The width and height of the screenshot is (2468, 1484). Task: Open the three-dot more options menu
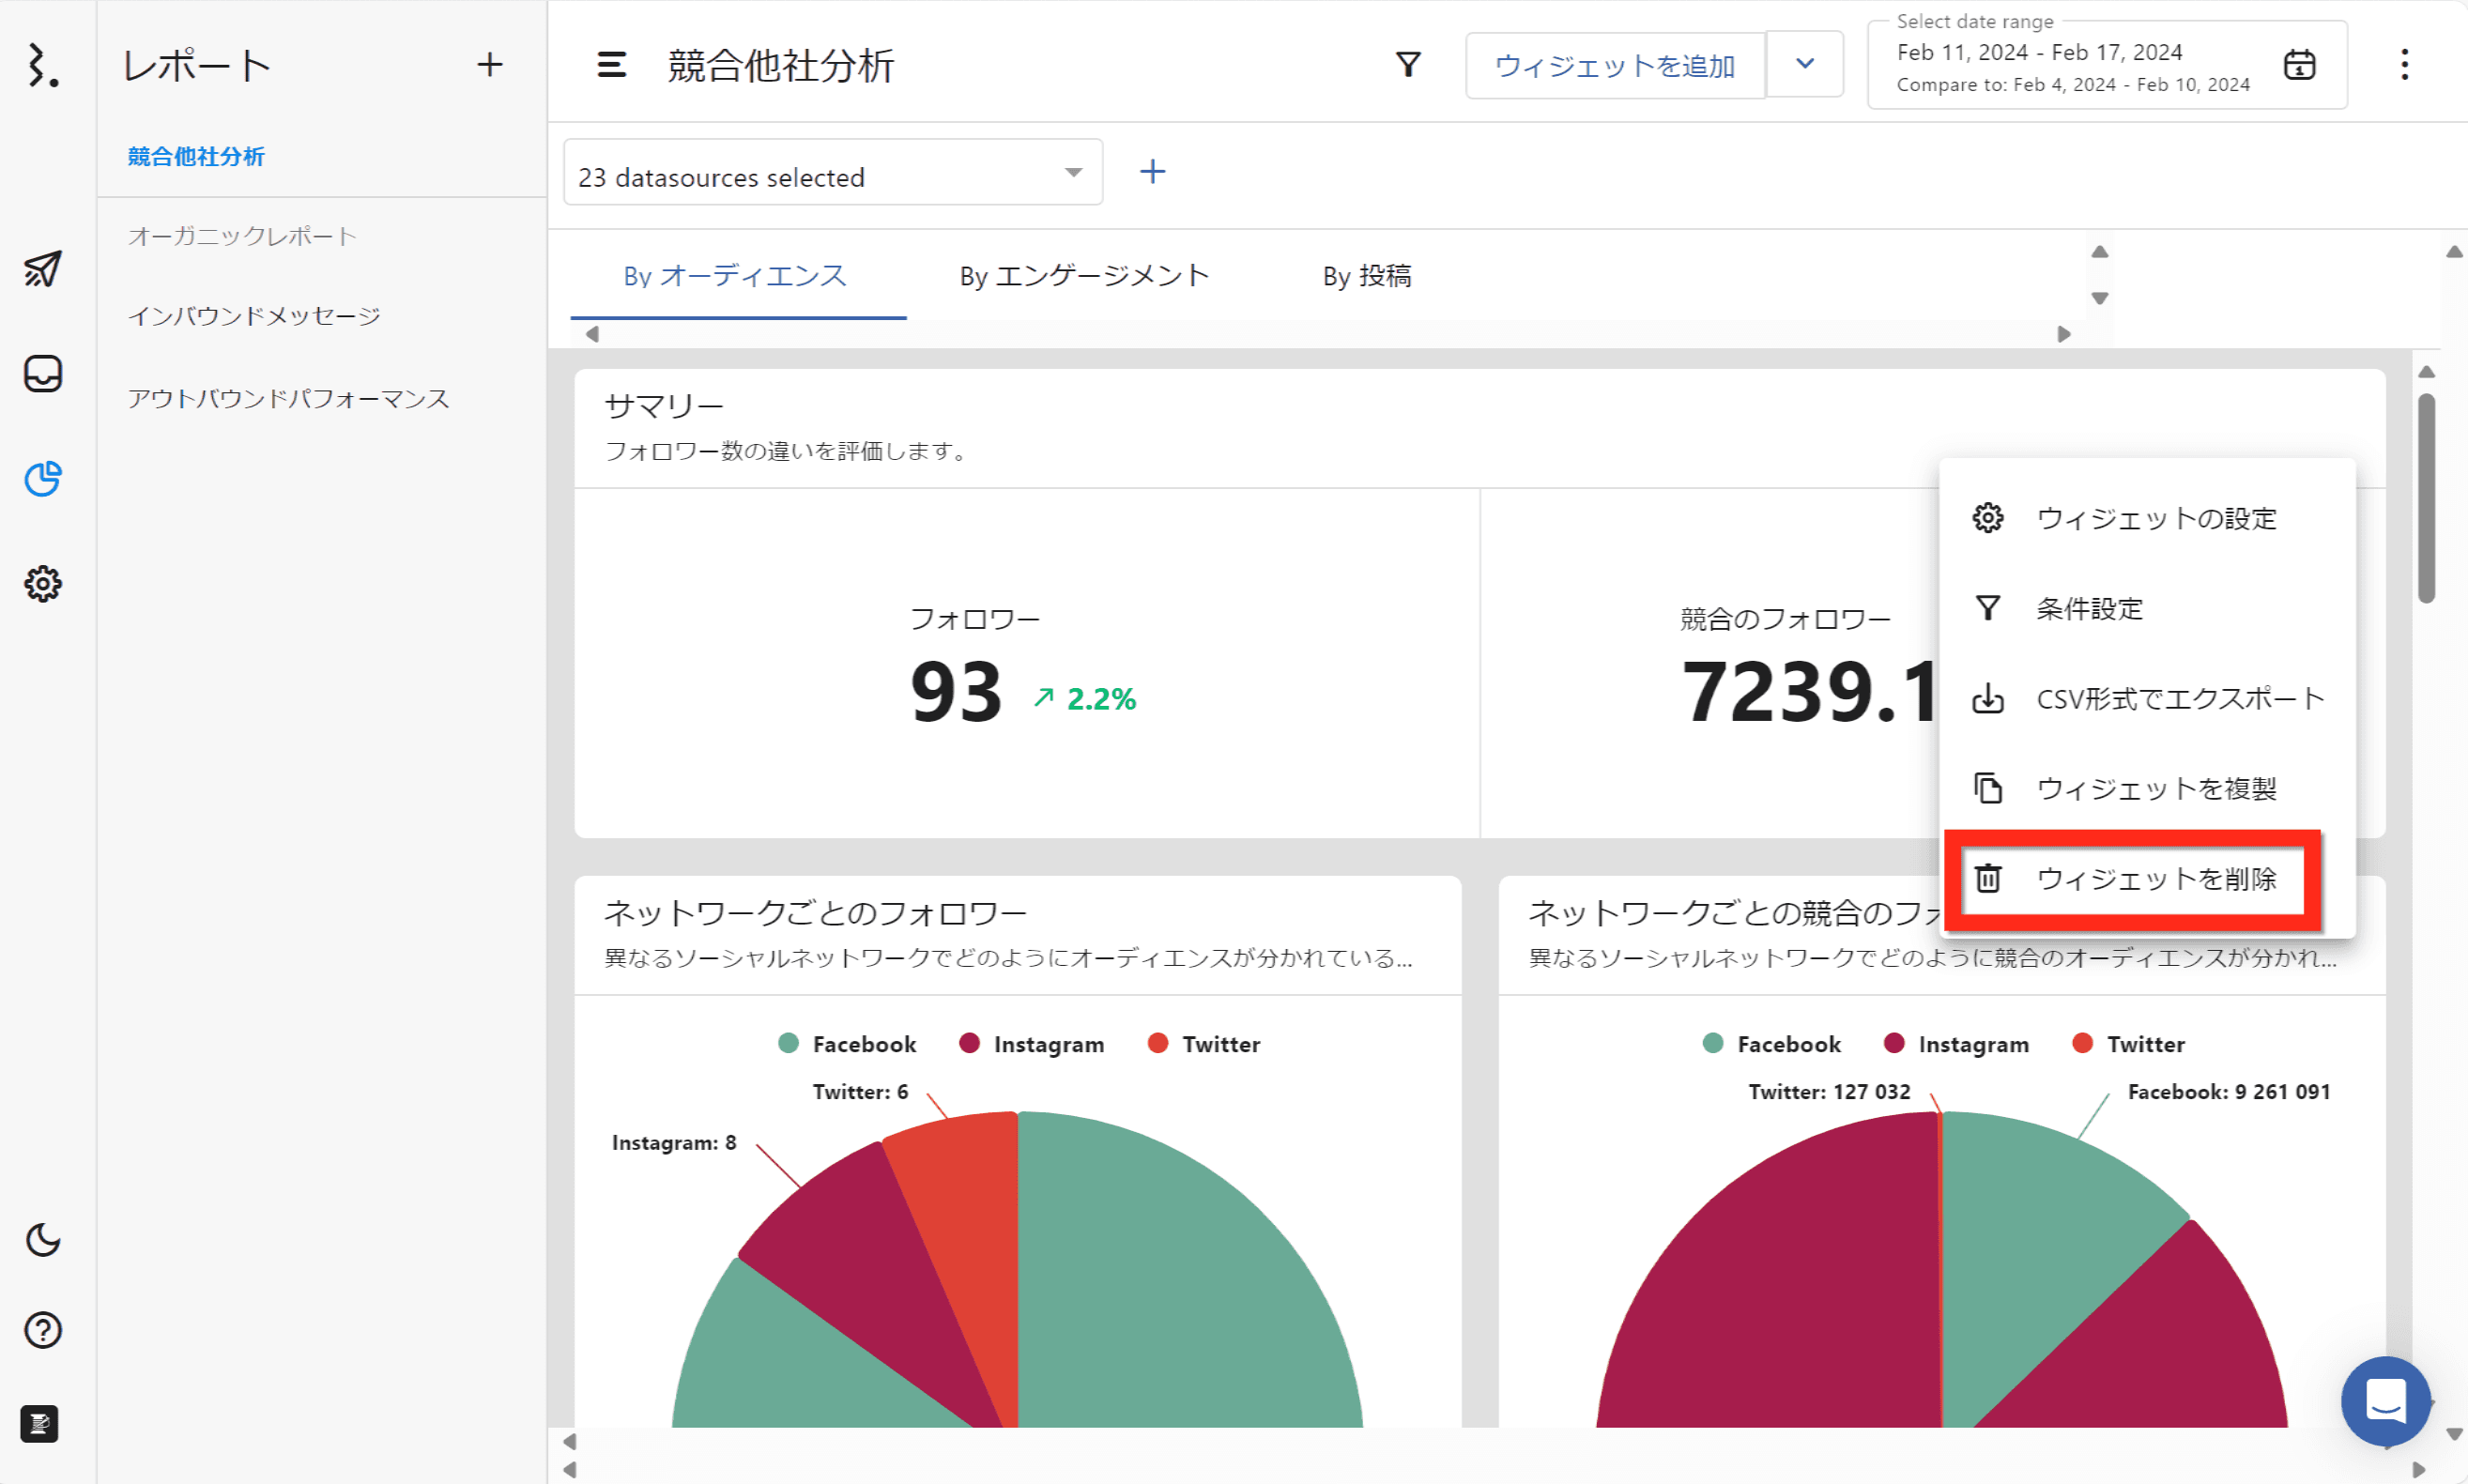(2404, 65)
